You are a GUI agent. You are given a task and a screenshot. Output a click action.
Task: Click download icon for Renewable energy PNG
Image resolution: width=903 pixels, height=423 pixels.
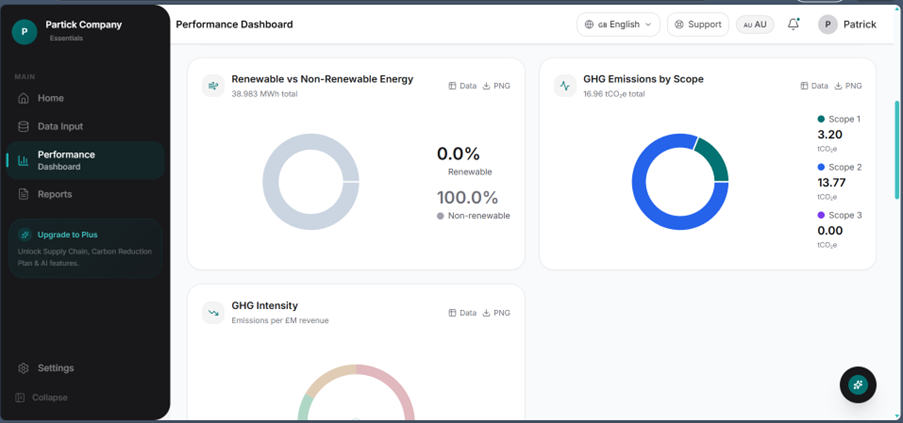pyautogui.click(x=486, y=86)
